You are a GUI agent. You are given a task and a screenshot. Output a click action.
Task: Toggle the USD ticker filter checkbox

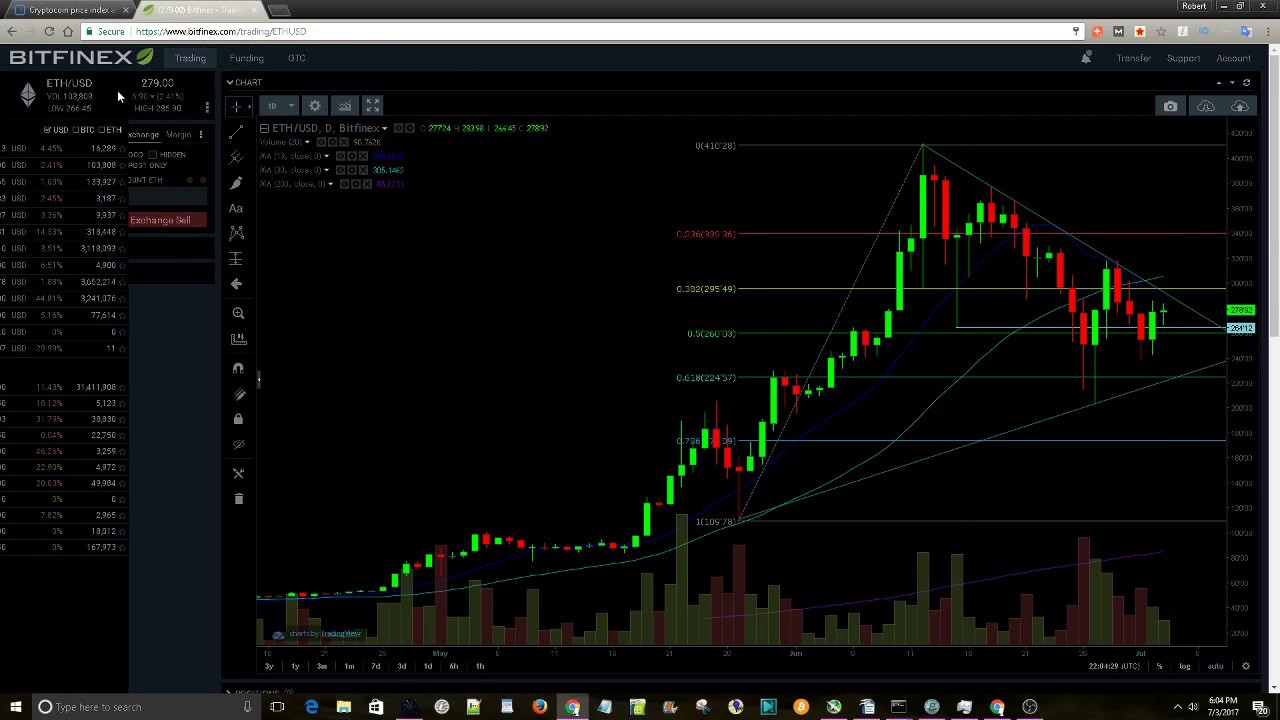tap(47, 130)
